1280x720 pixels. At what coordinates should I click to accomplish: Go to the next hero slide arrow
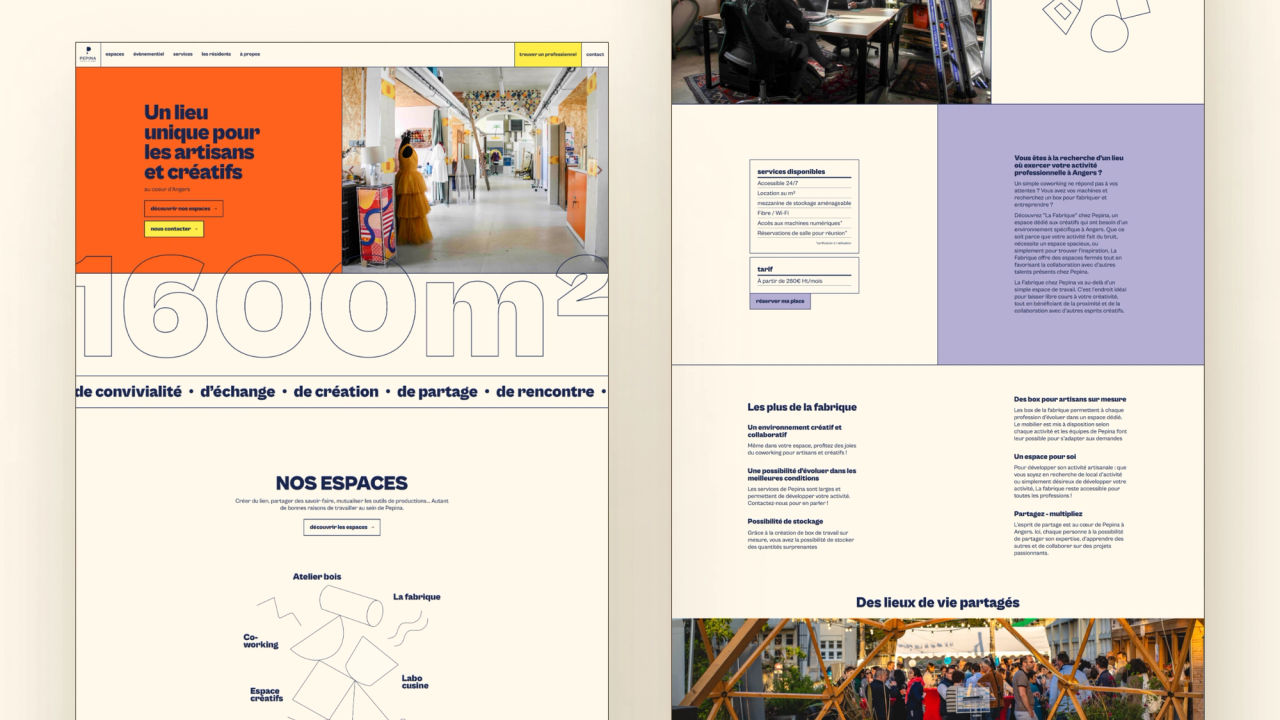tap(598, 170)
